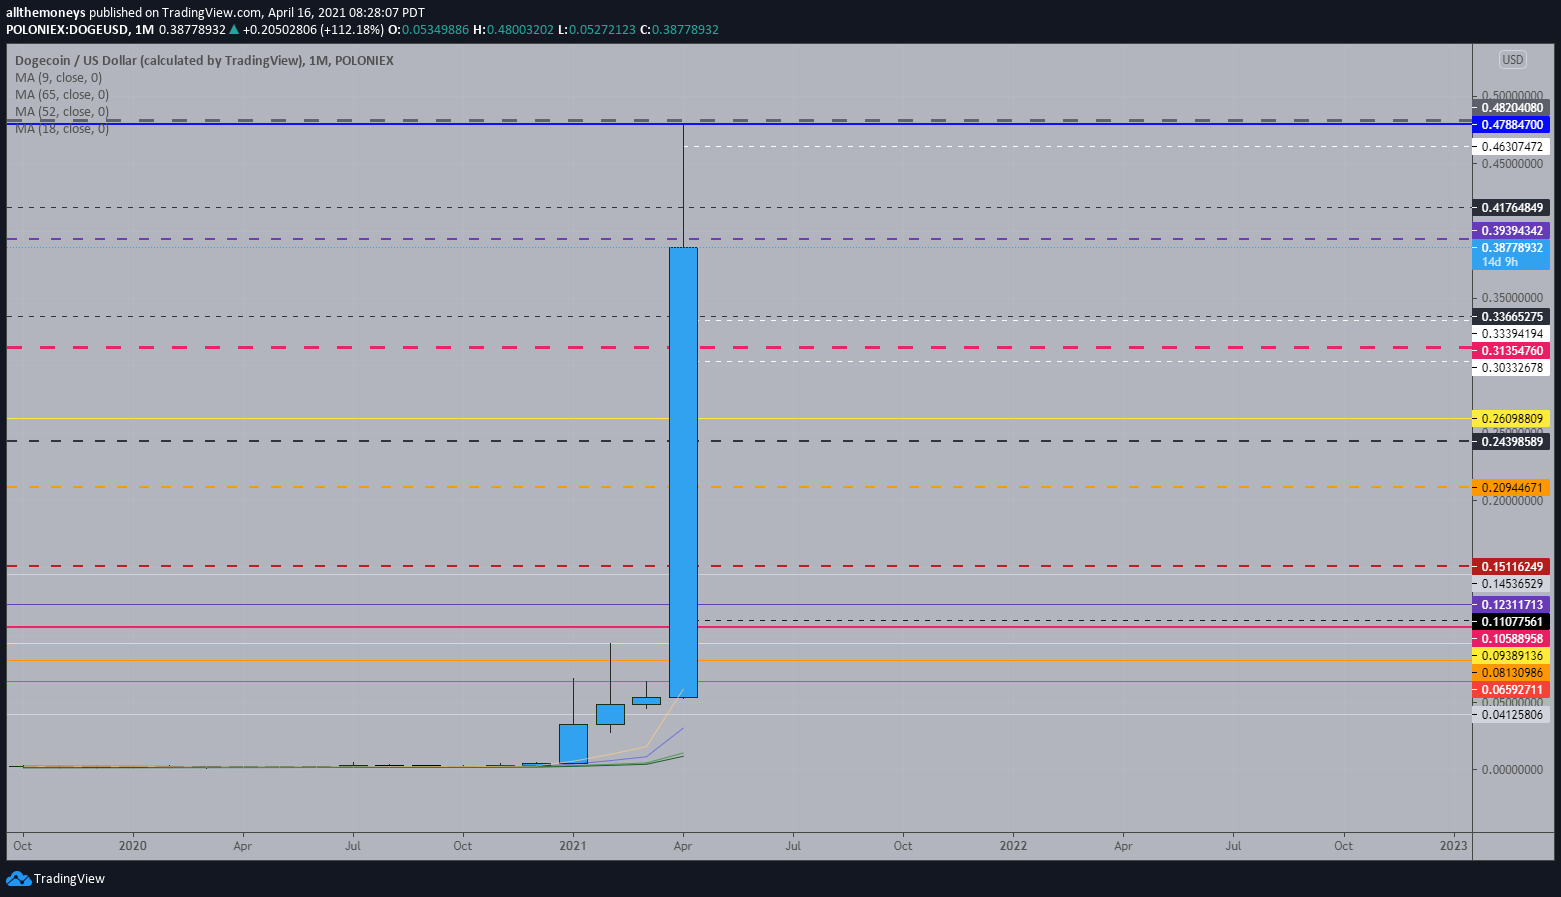Click the blue 0.47884700 price label
The height and width of the screenshot is (897, 1561).
coord(1511,125)
